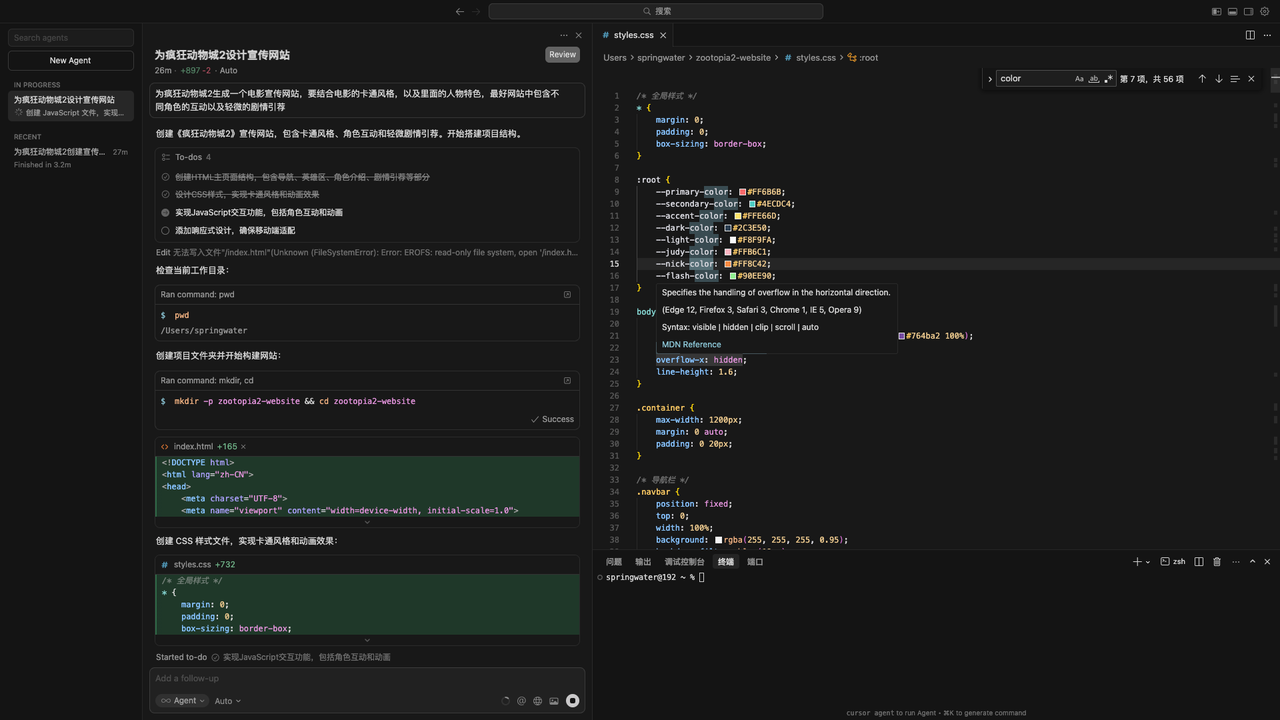Toggle regular expression search option
Image resolution: width=1280 pixels, height=720 pixels.
coord(1108,79)
